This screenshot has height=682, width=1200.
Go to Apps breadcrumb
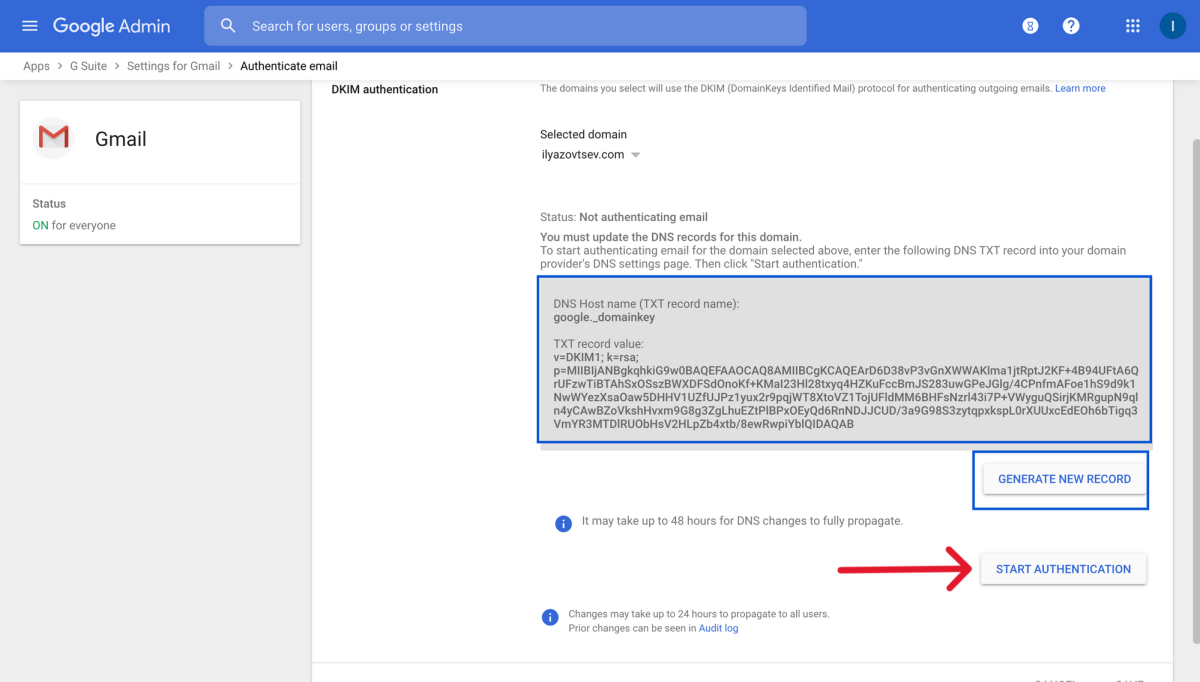[x=37, y=66]
